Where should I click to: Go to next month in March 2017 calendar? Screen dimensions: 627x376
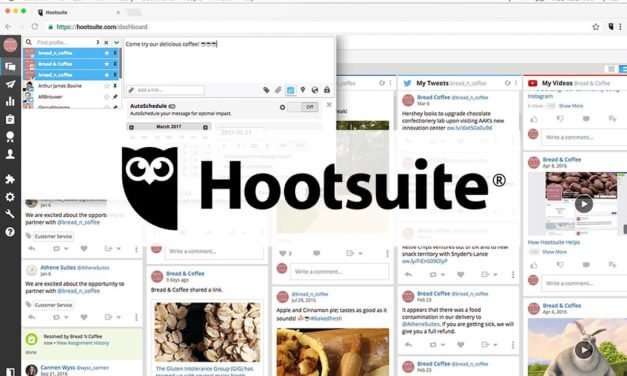[x=206, y=127]
